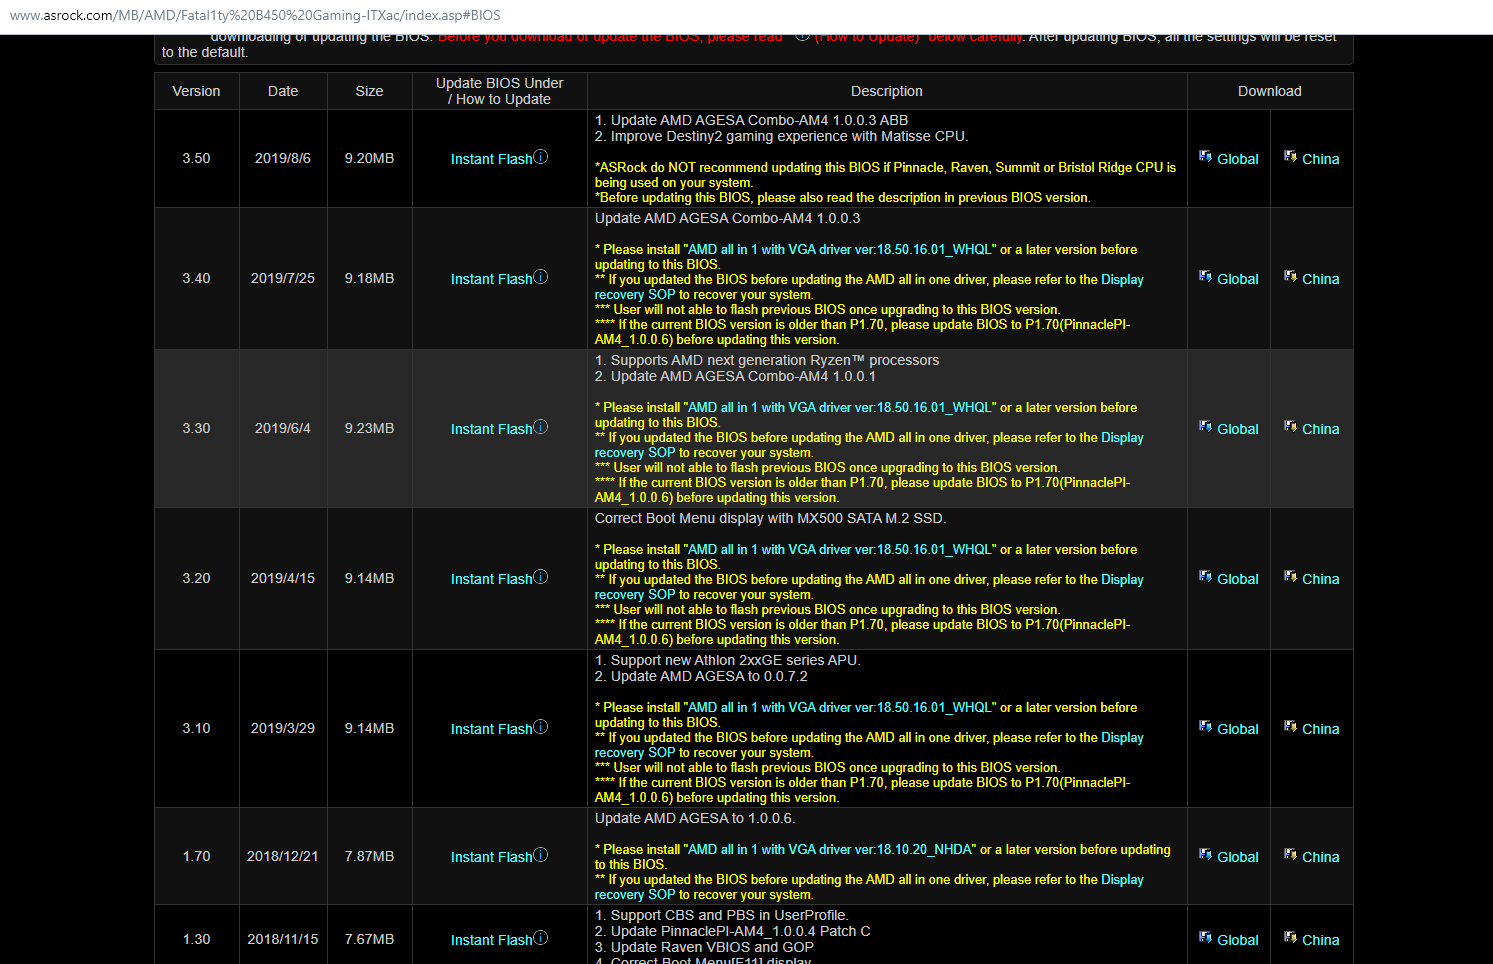
Task: Open the Instant Flash link for version 3.20
Action: point(491,579)
